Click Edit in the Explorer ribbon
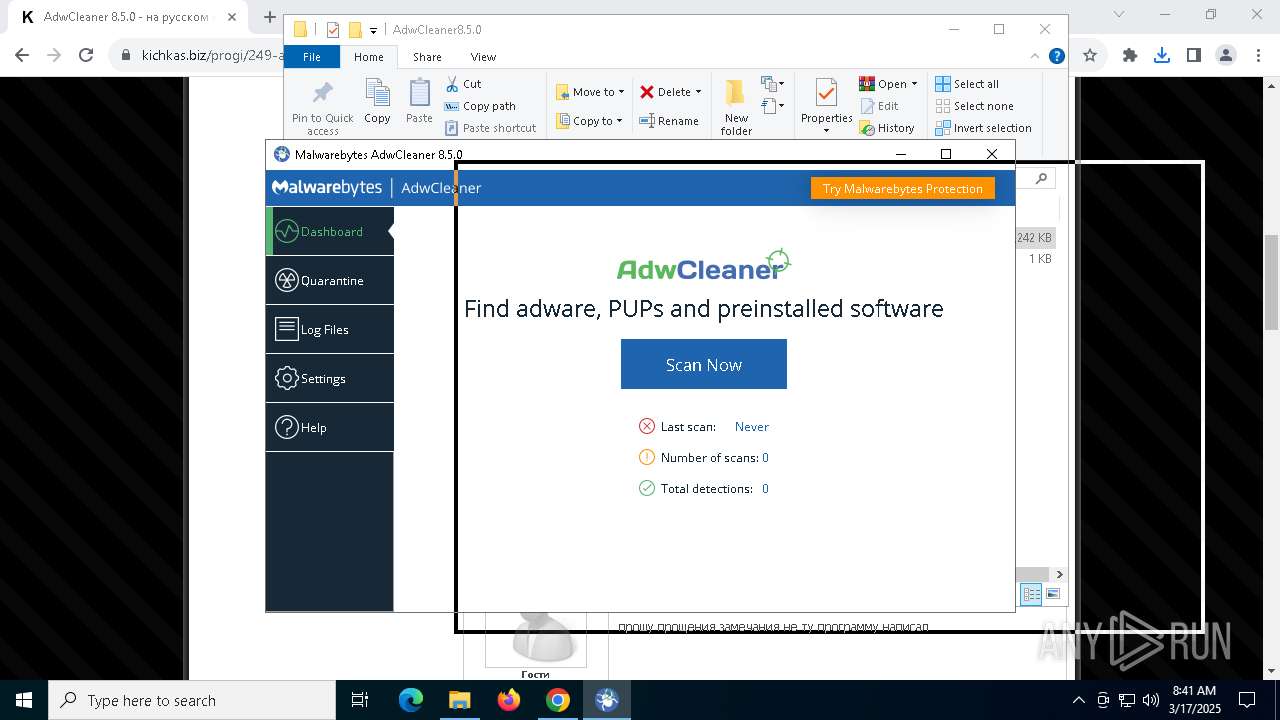The image size is (1280, 720). [x=879, y=106]
